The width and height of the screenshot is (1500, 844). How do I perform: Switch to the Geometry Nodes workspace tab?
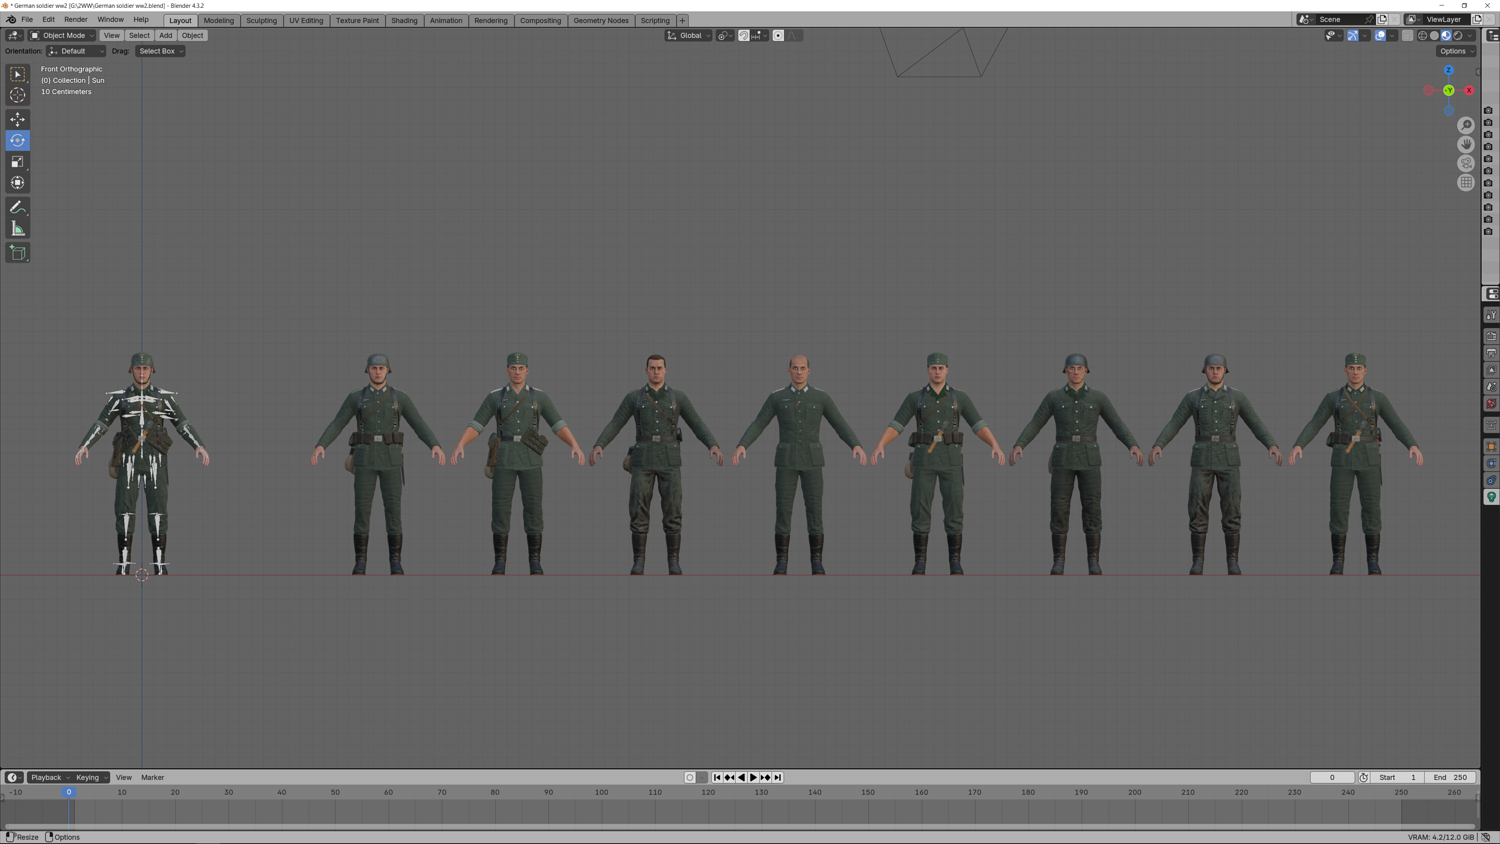(601, 20)
